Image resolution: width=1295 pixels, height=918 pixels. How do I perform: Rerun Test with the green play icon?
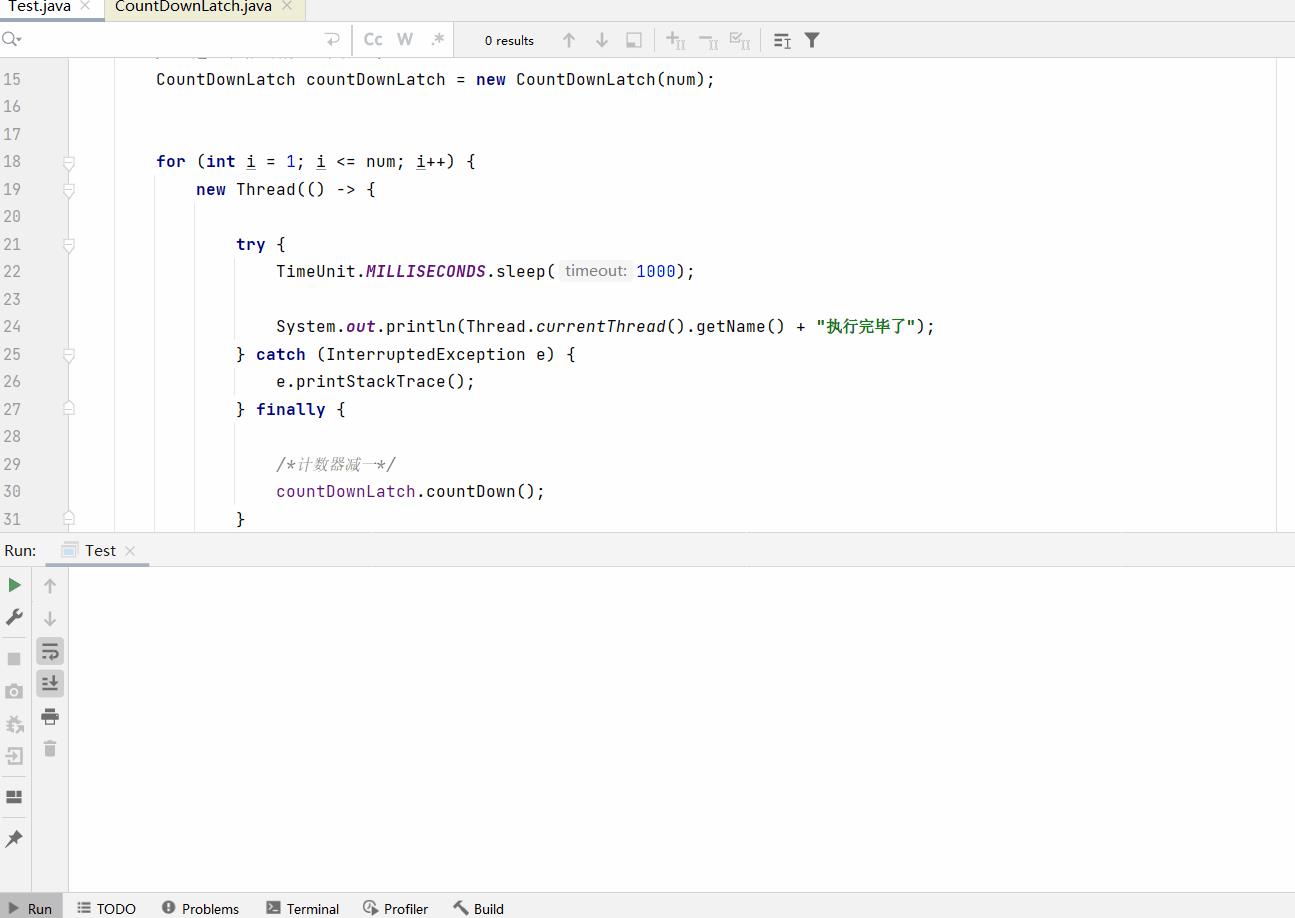coord(14,585)
